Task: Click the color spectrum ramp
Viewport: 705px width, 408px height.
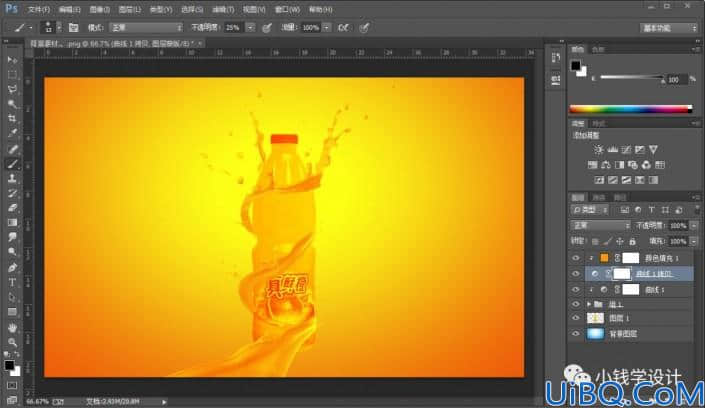Action: pyautogui.click(x=631, y=108)
